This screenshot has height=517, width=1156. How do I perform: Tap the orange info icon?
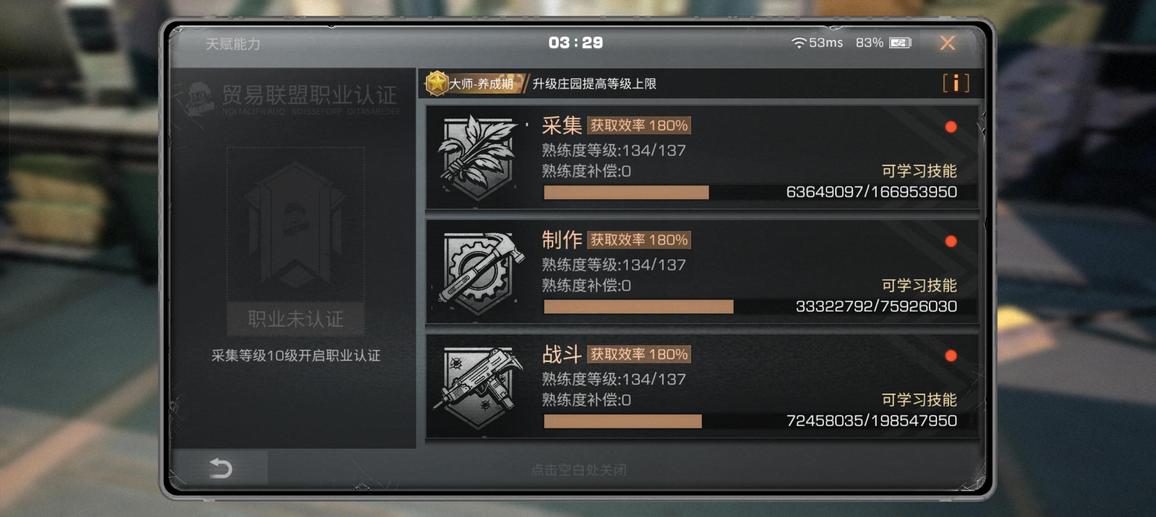(x=955, y=83)
